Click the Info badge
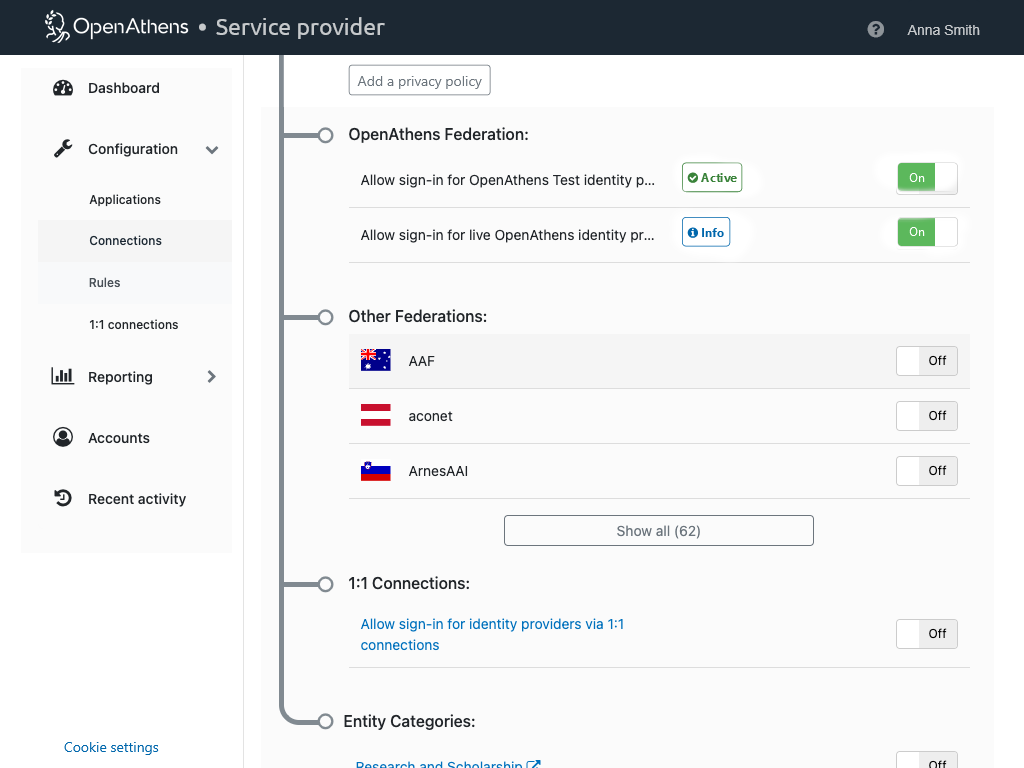The height and width of the screenshot is (768, 1024). pyautogui.click(x=706, y=232)
